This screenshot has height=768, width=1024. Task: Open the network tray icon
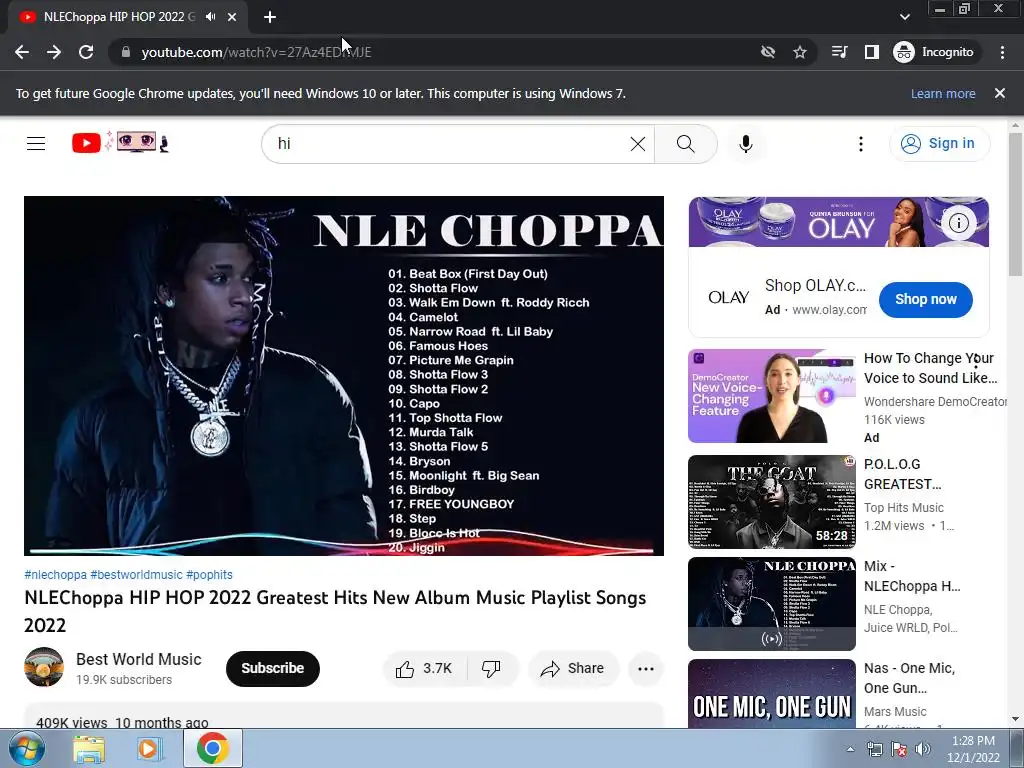tap(874, 750)
